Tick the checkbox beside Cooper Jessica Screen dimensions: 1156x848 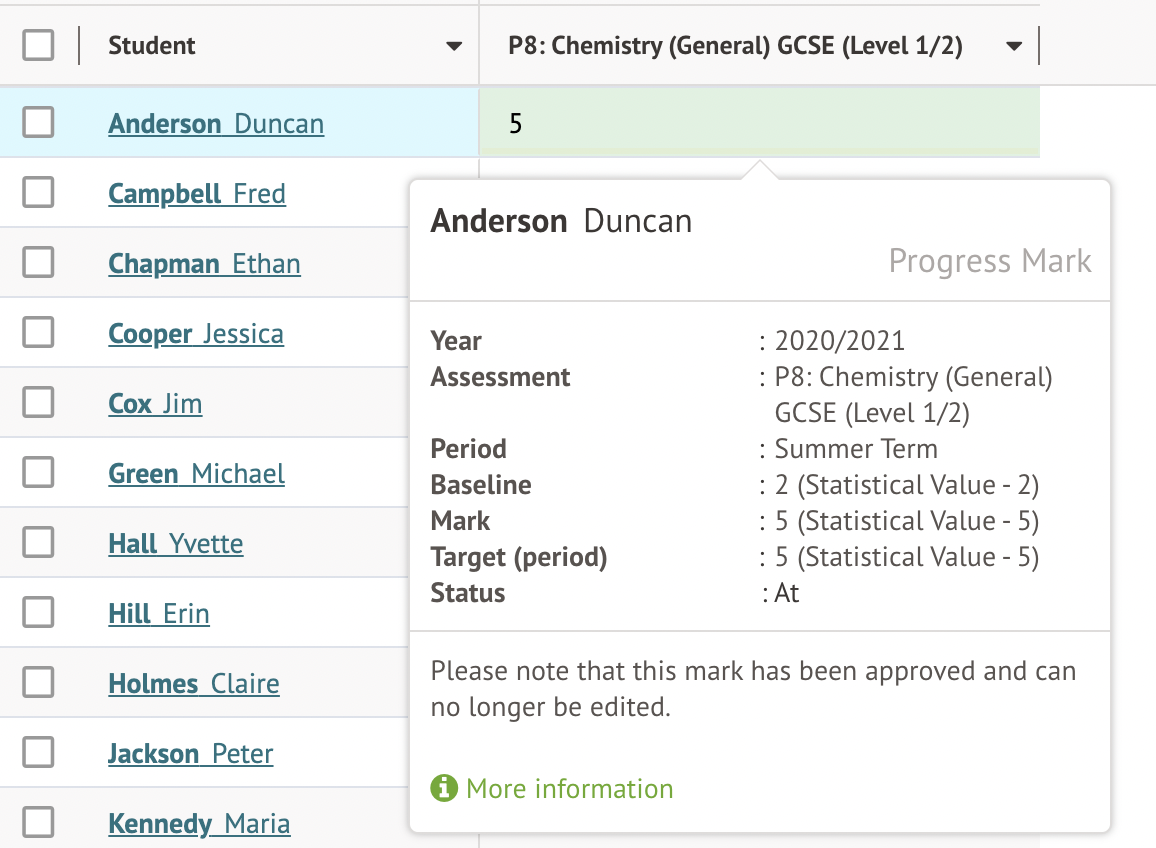click(38, 333)
